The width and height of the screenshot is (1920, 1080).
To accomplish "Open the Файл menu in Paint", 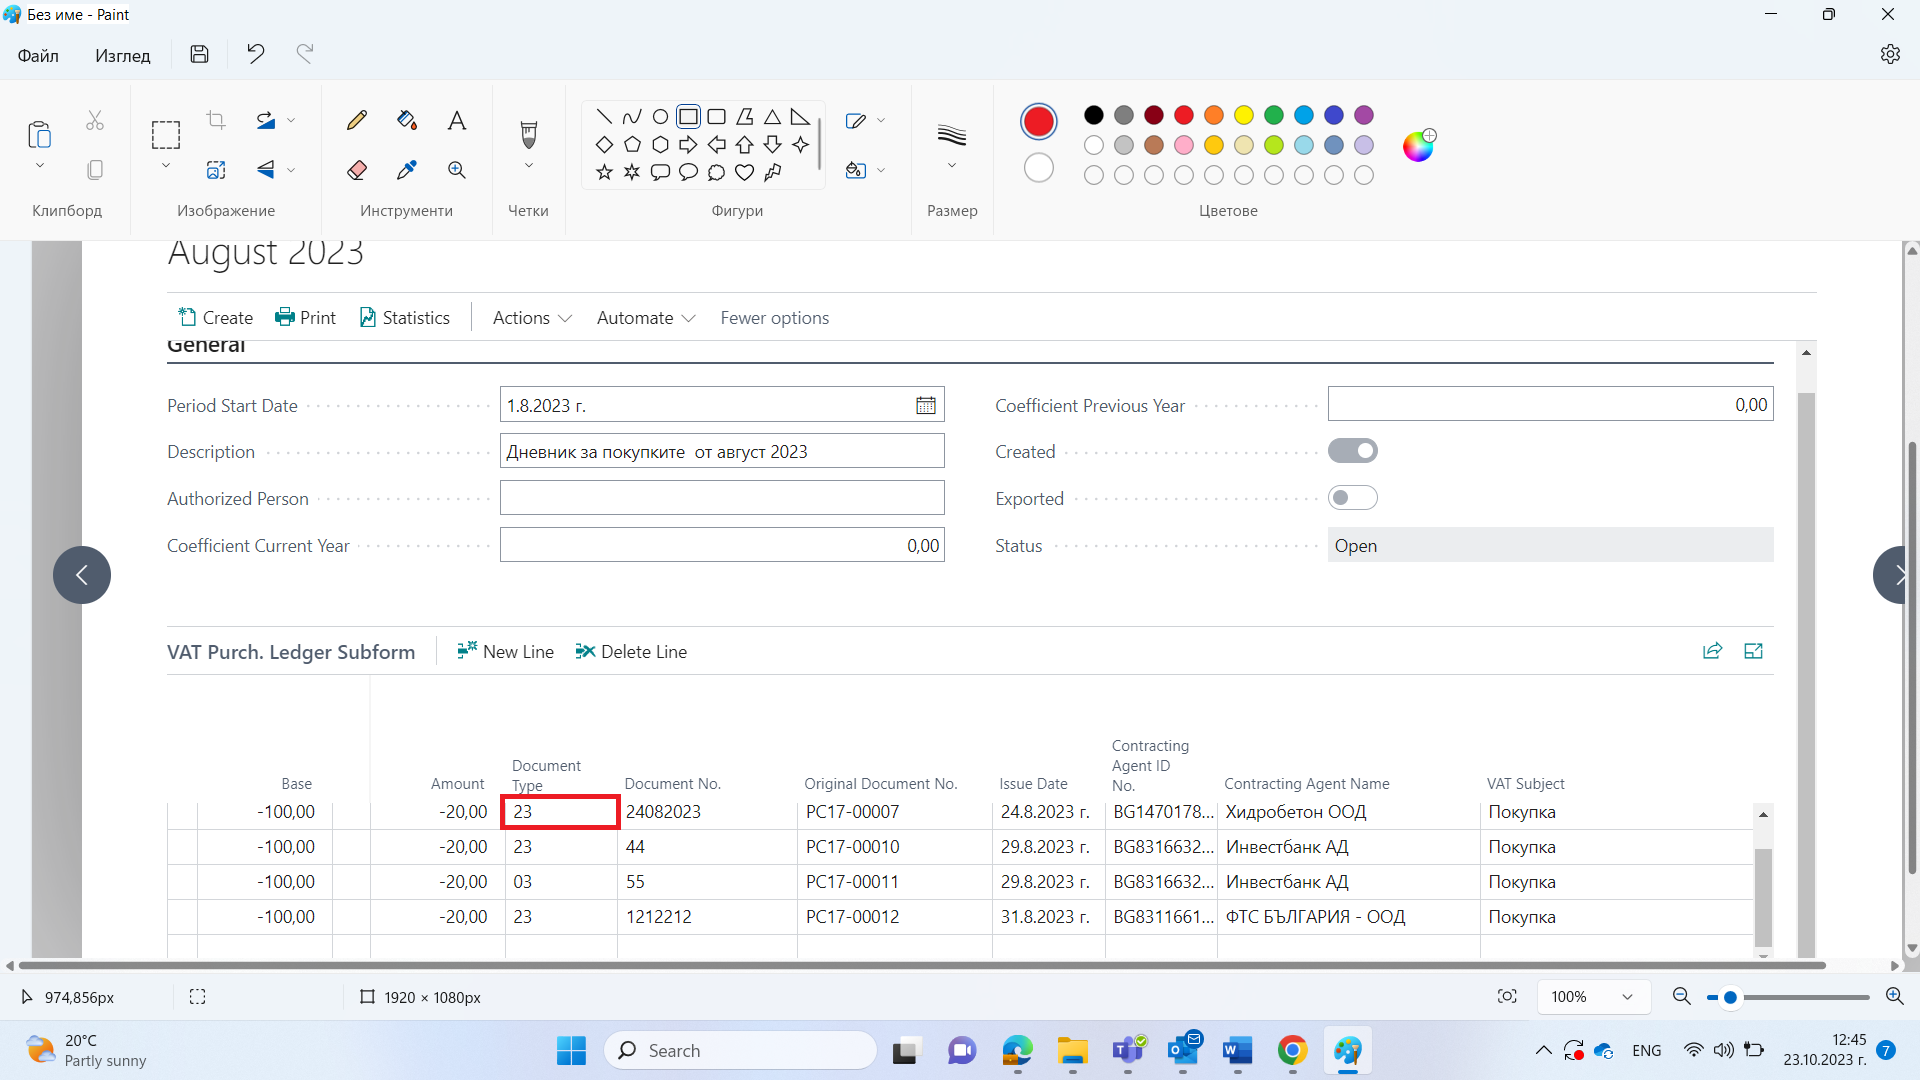I will tap(37, 54).
